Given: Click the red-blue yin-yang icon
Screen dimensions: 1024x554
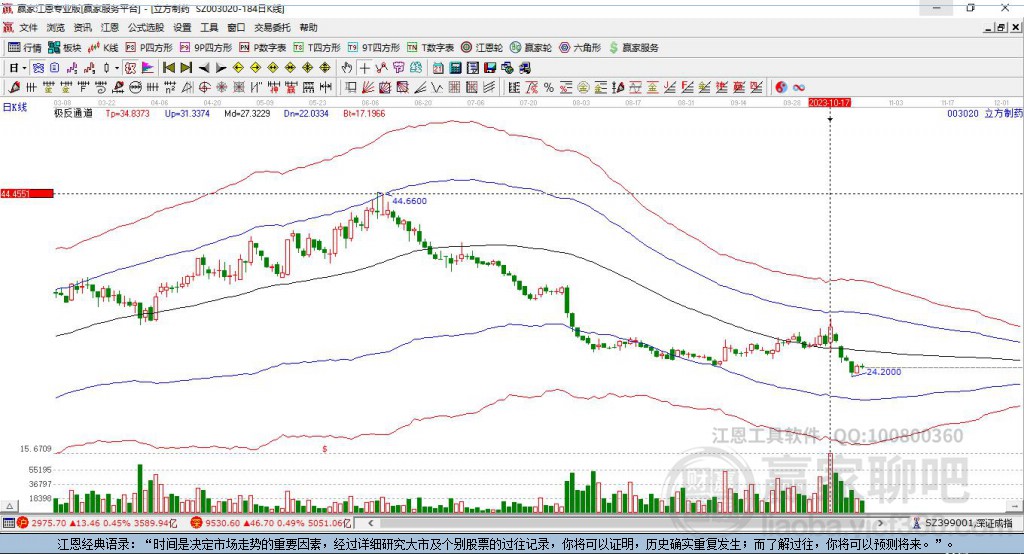Looking at the screenshot, I should tap(781, 88).
